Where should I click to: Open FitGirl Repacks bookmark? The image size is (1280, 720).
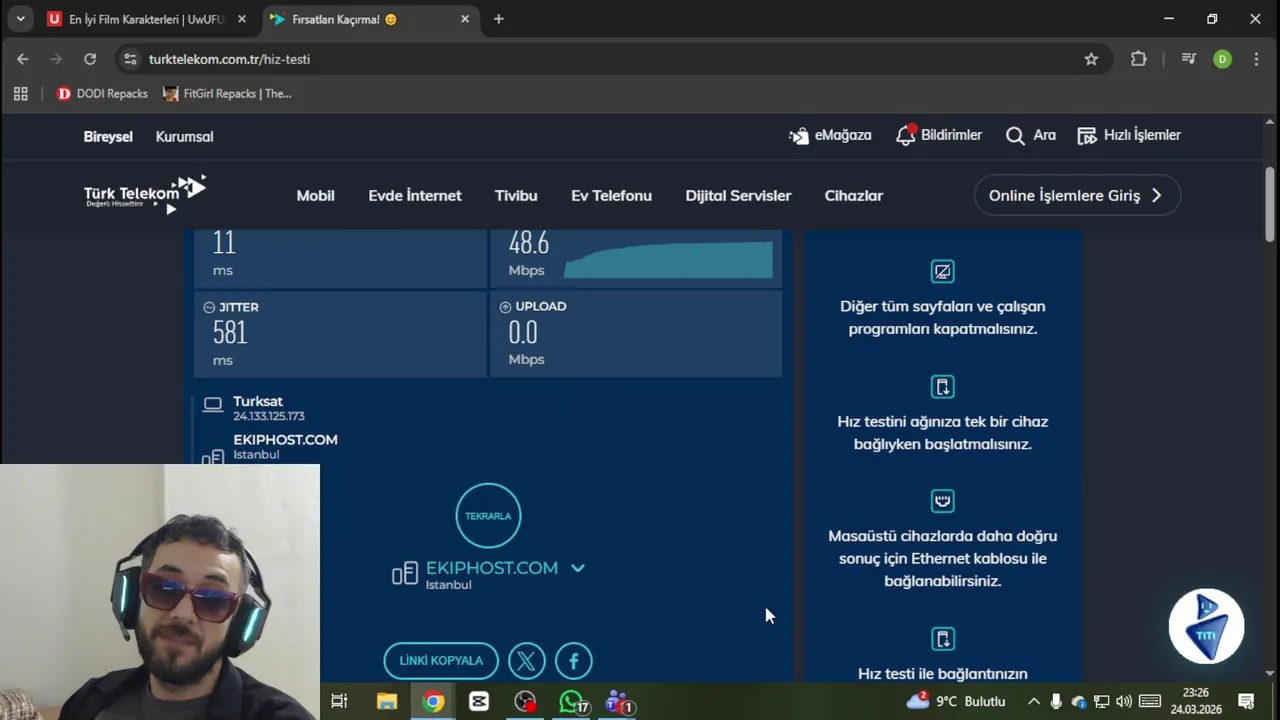tap(227, 94)
